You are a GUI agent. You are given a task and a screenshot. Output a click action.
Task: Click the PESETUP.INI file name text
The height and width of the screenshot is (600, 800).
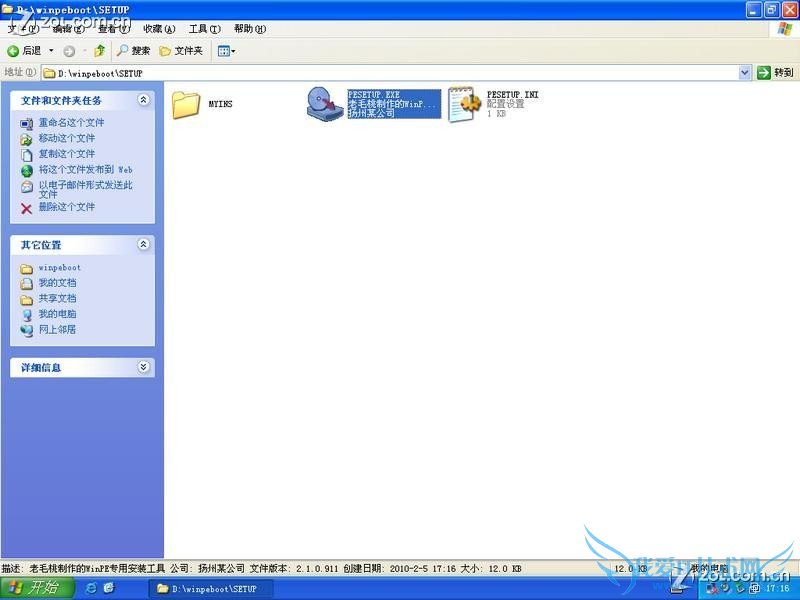(512, 94)
